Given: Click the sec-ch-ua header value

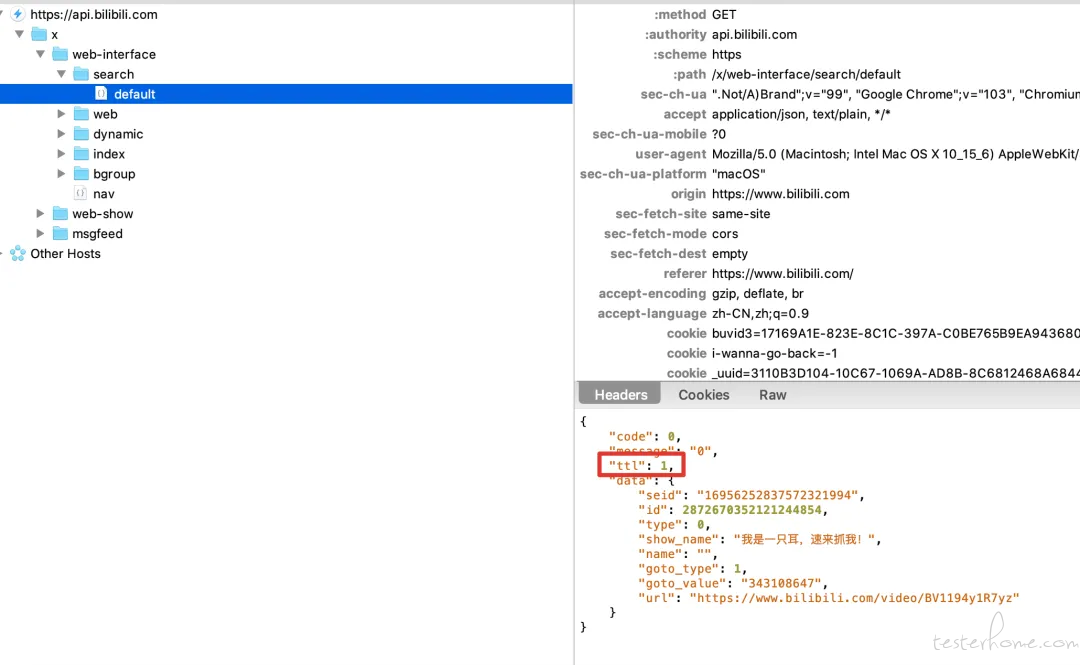Looking at the screenshot, I should [895, 94].
